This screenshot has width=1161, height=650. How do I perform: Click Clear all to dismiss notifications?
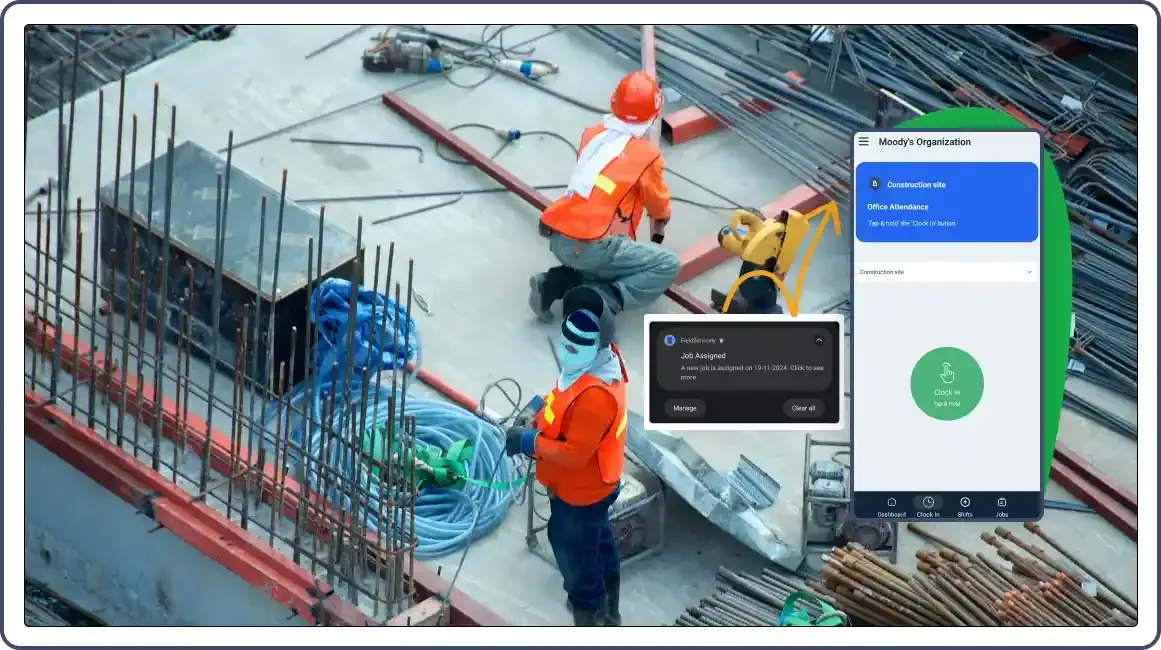point(803,408)
